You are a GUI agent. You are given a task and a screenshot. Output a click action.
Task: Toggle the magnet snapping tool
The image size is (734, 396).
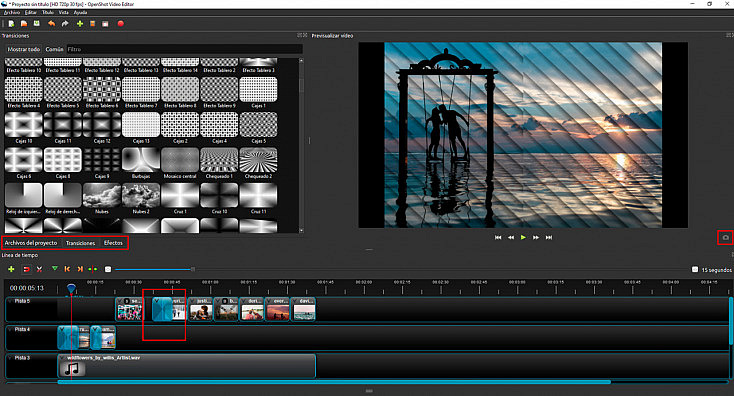click(26, 269)
